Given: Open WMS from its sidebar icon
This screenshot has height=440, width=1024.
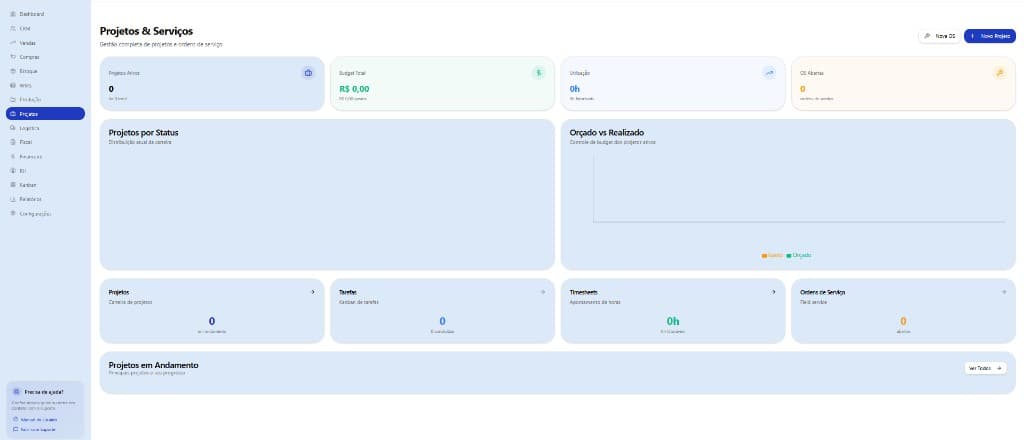Looking at the screenshot, I should click(13, 85).
